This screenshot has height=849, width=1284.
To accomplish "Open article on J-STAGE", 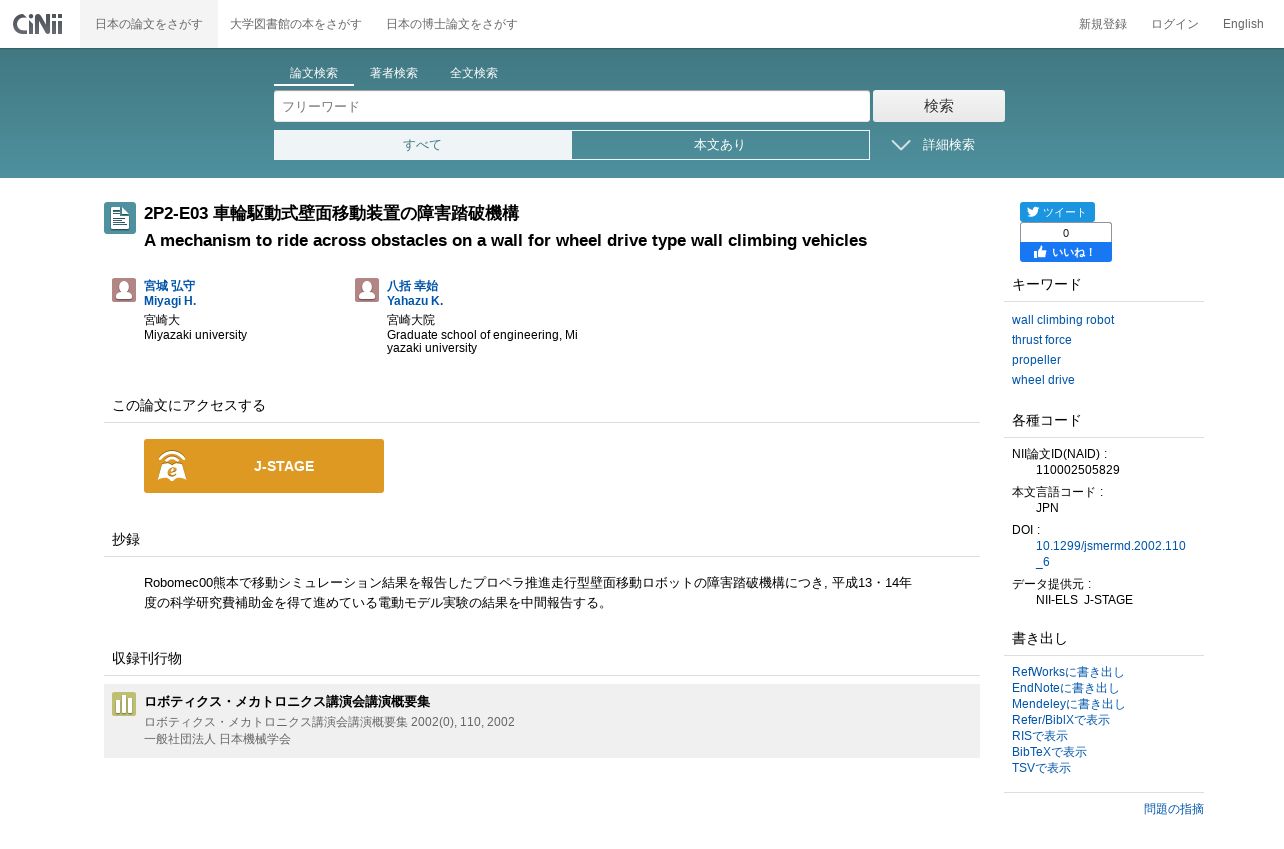I will point(264,466).
